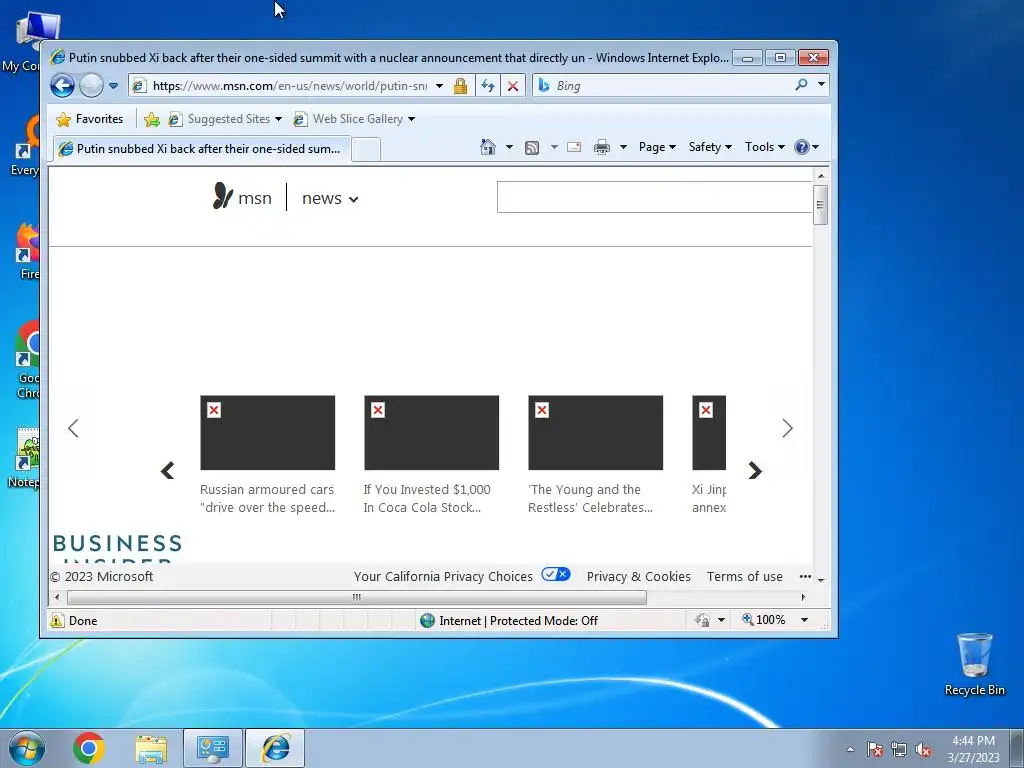
Task: Click the Print icon
Action: click(x=601, y=147)
